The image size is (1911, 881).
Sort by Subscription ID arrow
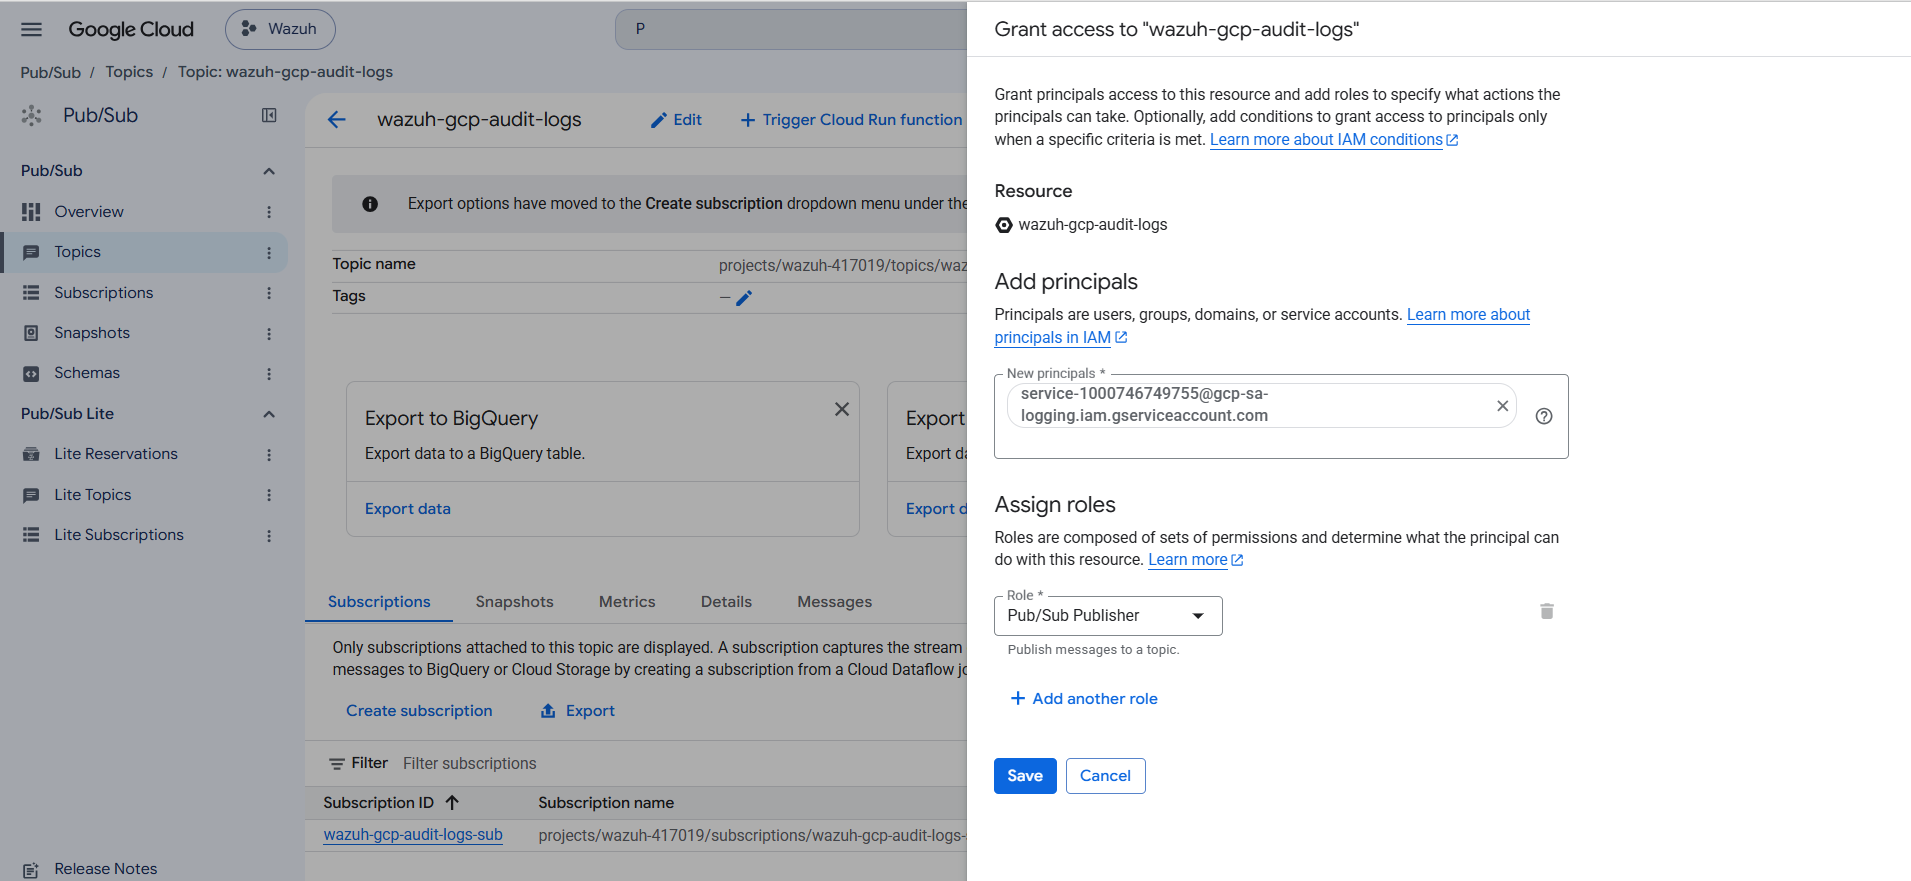[x=452, y=803]
